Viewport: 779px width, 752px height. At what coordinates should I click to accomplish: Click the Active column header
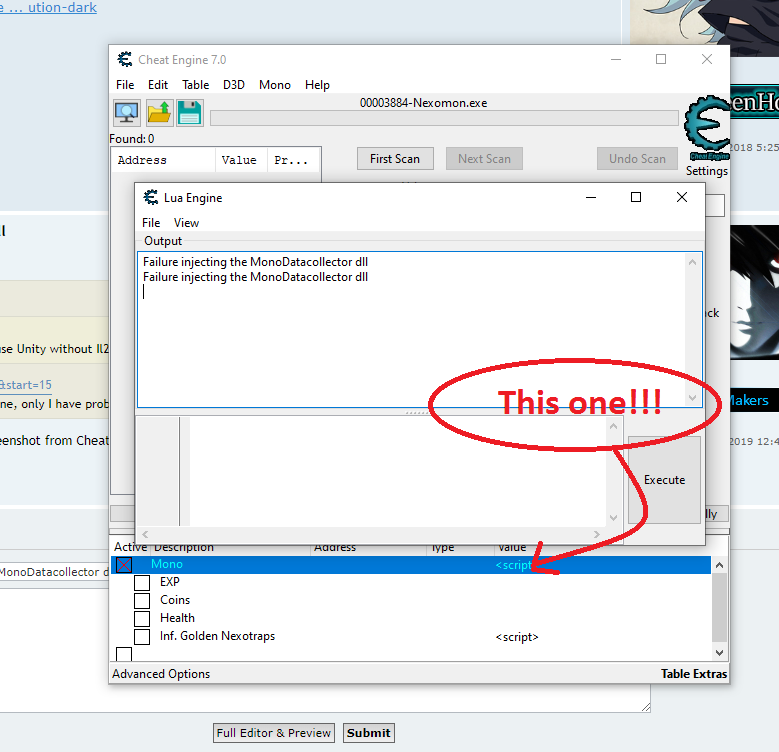pos(130,547)
